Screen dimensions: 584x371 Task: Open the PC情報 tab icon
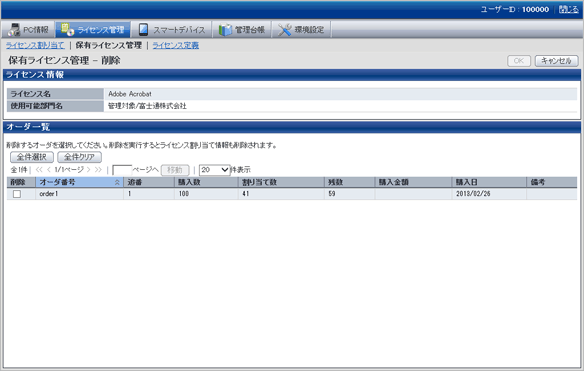tap(14, 29)
